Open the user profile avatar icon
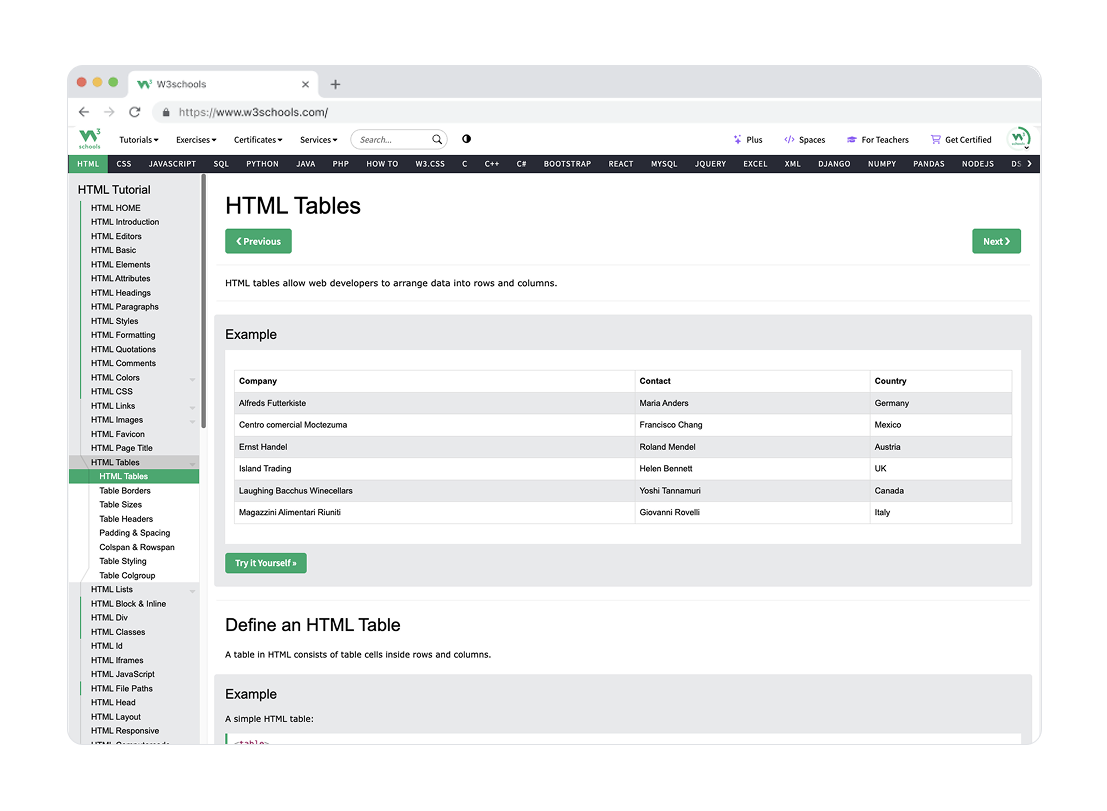 coord(1018,139)
